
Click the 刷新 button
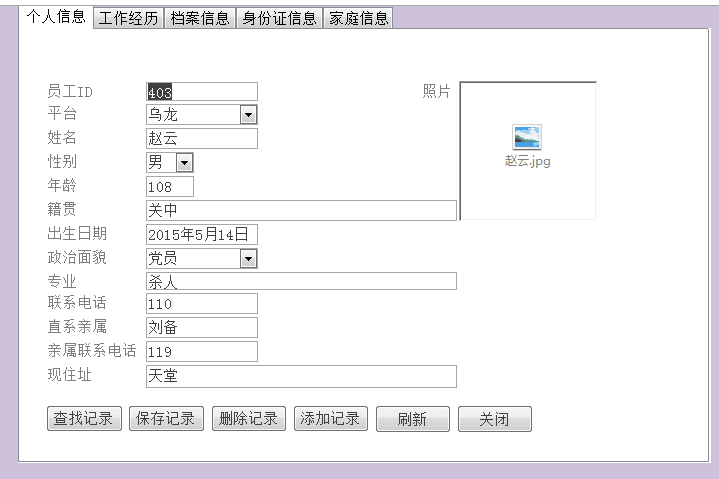412,419
